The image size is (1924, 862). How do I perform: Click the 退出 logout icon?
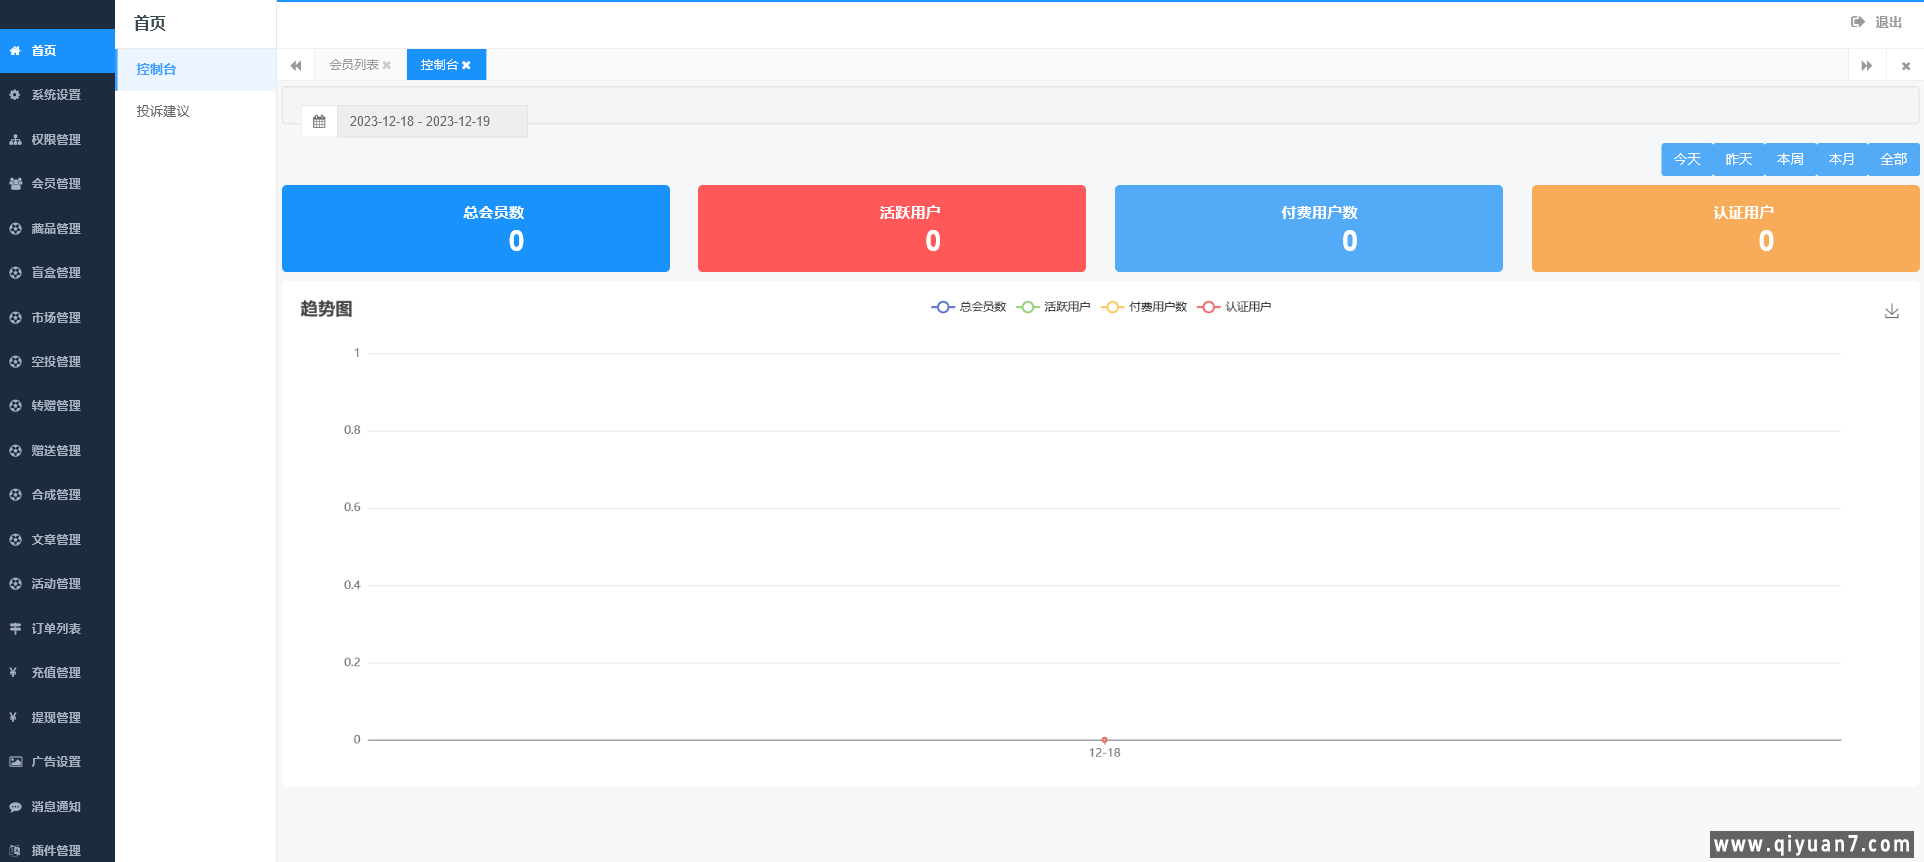(1857, 22)
